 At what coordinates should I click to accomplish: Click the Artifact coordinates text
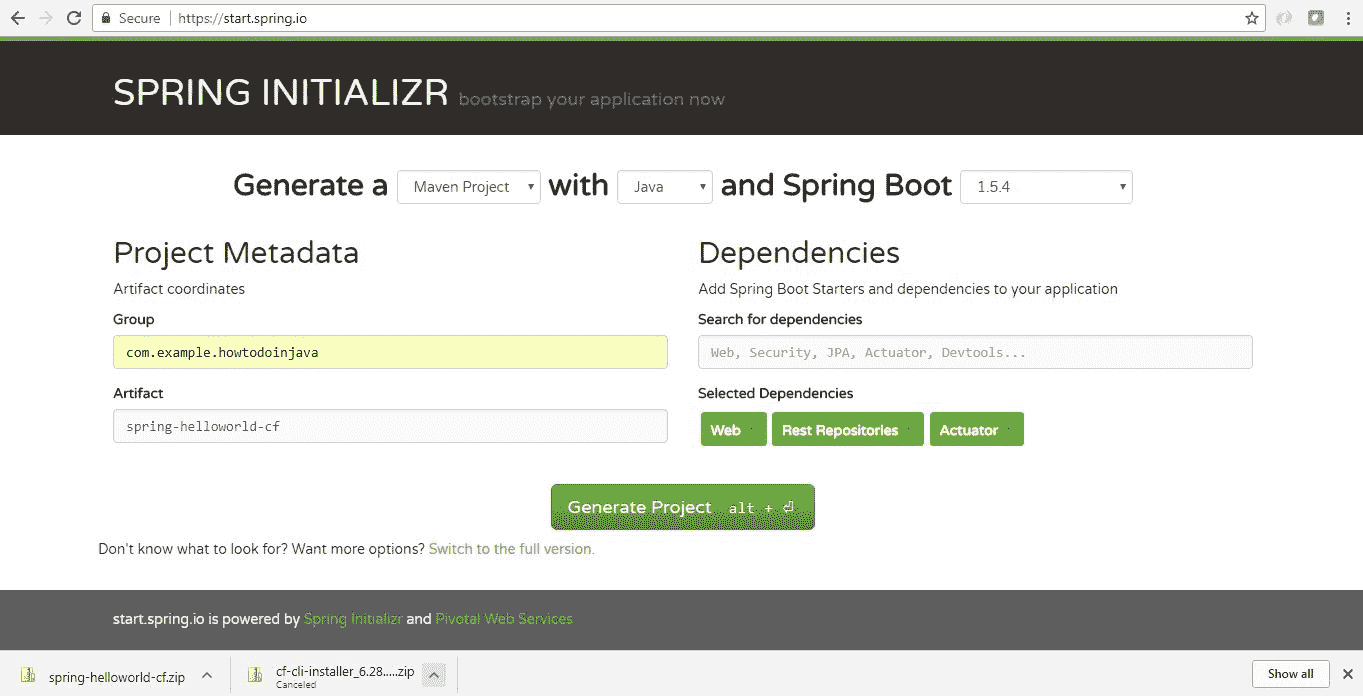point(179,289)
